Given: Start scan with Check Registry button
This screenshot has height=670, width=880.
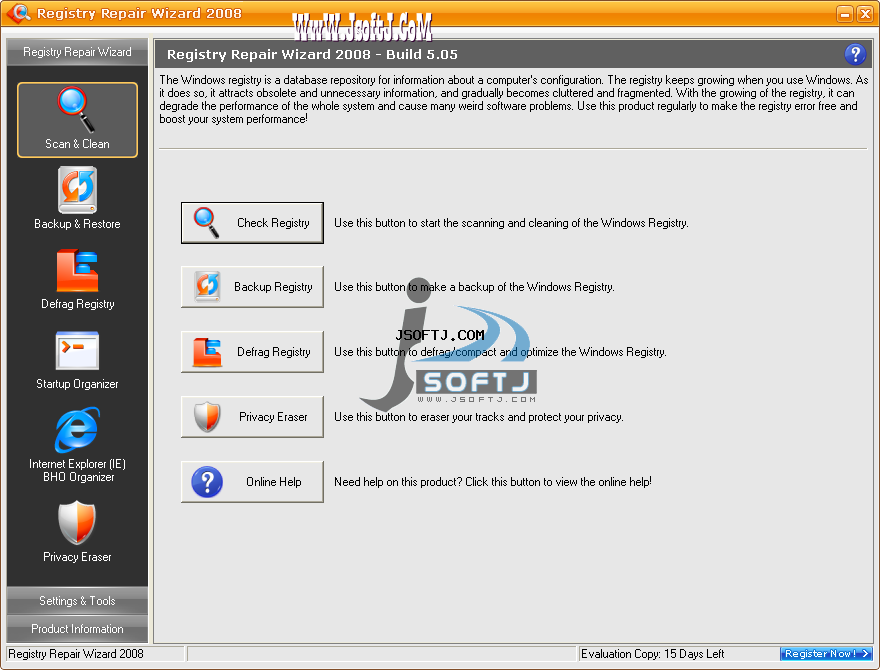Looking at the screenshot, I should point(252,223).
